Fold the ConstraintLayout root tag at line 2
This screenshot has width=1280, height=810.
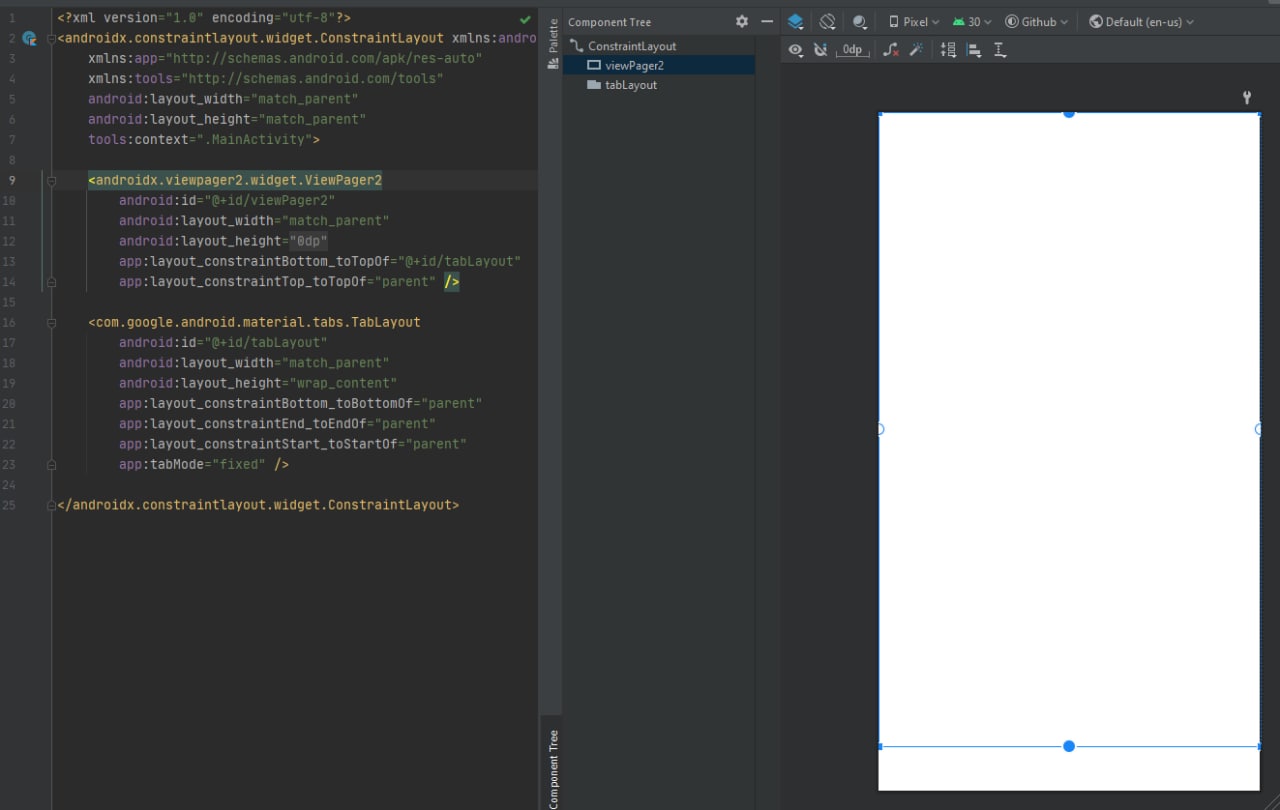click(51, 38)
